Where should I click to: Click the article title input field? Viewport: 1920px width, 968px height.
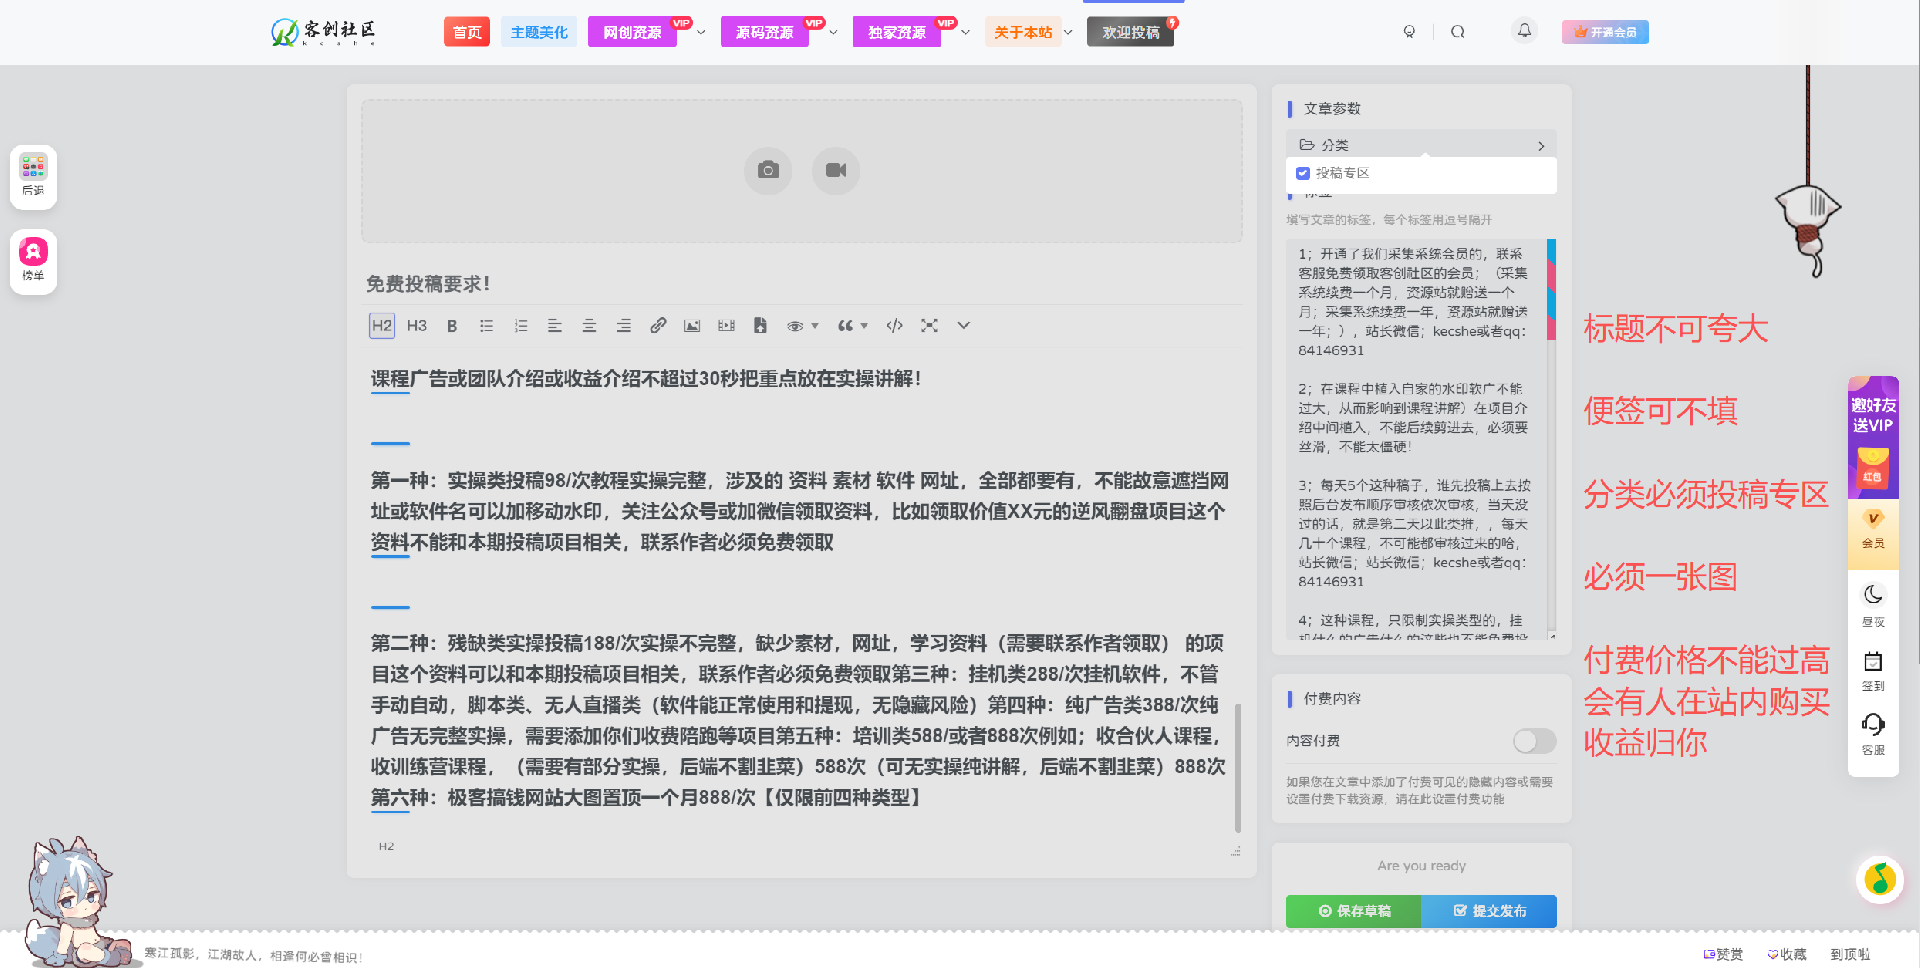click(800, 284)
